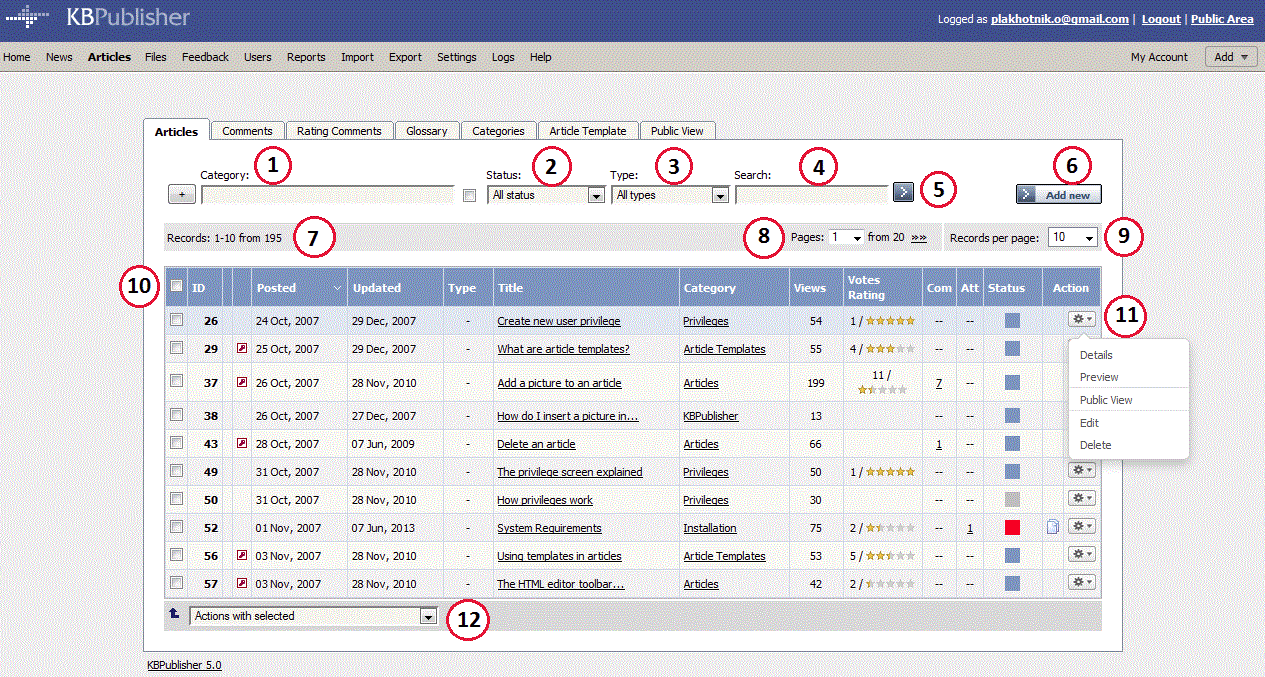This screenshot has width=1265, height=677.
Task: Open gear action menu for article 49
Action: tap(1081, 470)
